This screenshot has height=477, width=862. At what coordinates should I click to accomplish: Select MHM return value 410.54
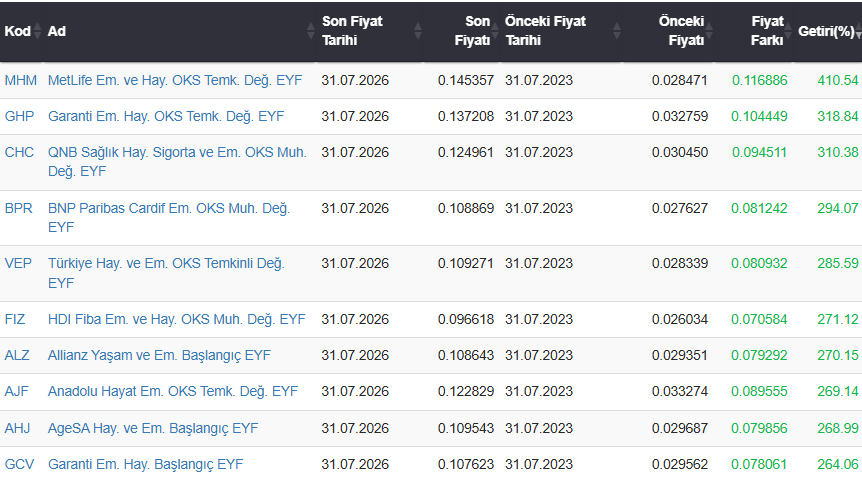pyautogui.click(x=838, y=80)
